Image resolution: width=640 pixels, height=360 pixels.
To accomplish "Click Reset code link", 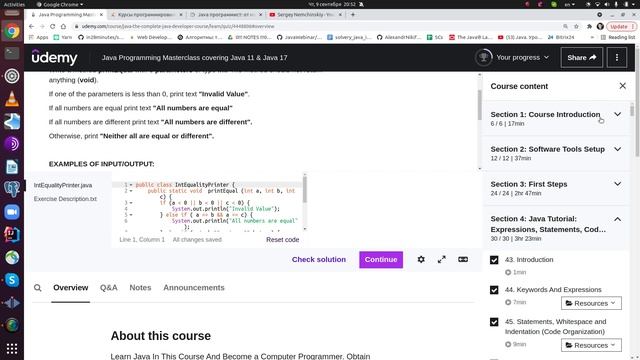I will [x=282, y=240].
